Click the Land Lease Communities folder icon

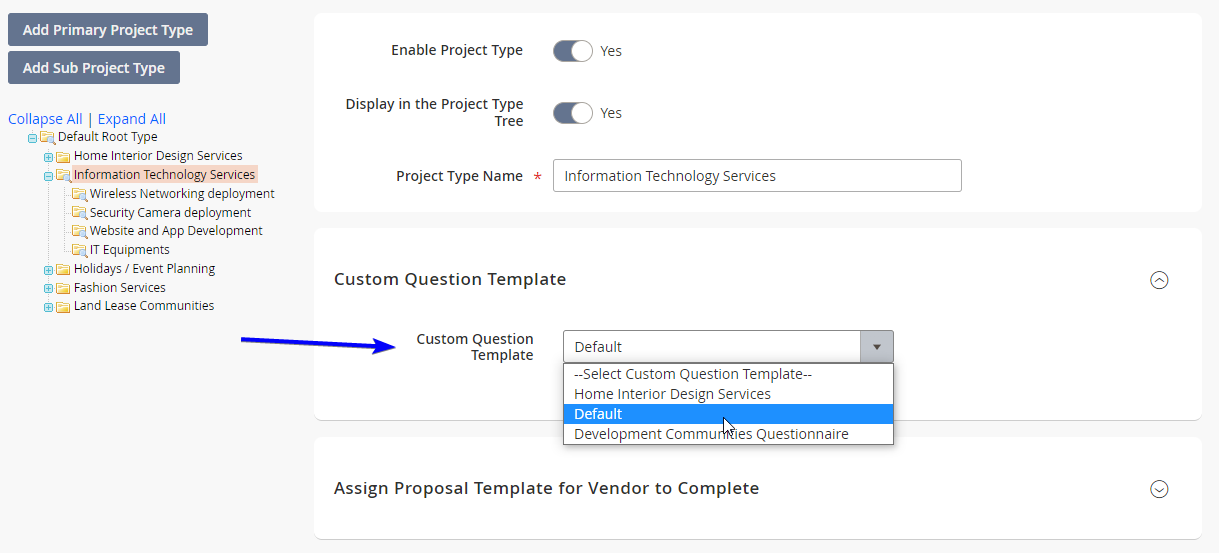[63, 307]
